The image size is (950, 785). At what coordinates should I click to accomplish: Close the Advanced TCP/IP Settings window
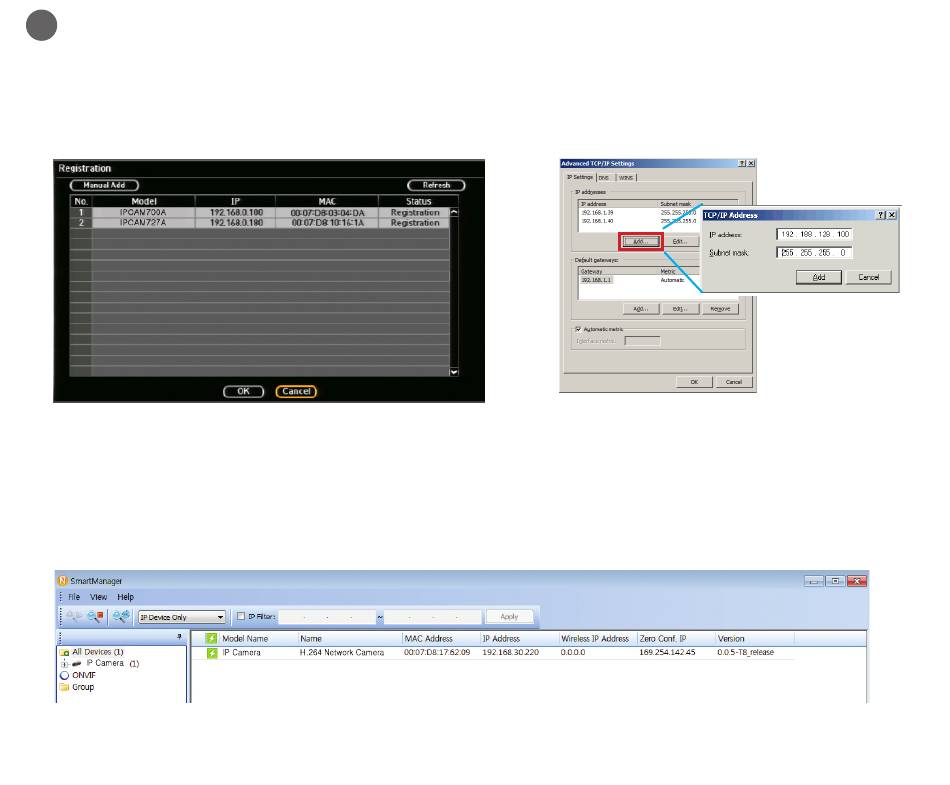pyautogui.click(x=751, y=164)
